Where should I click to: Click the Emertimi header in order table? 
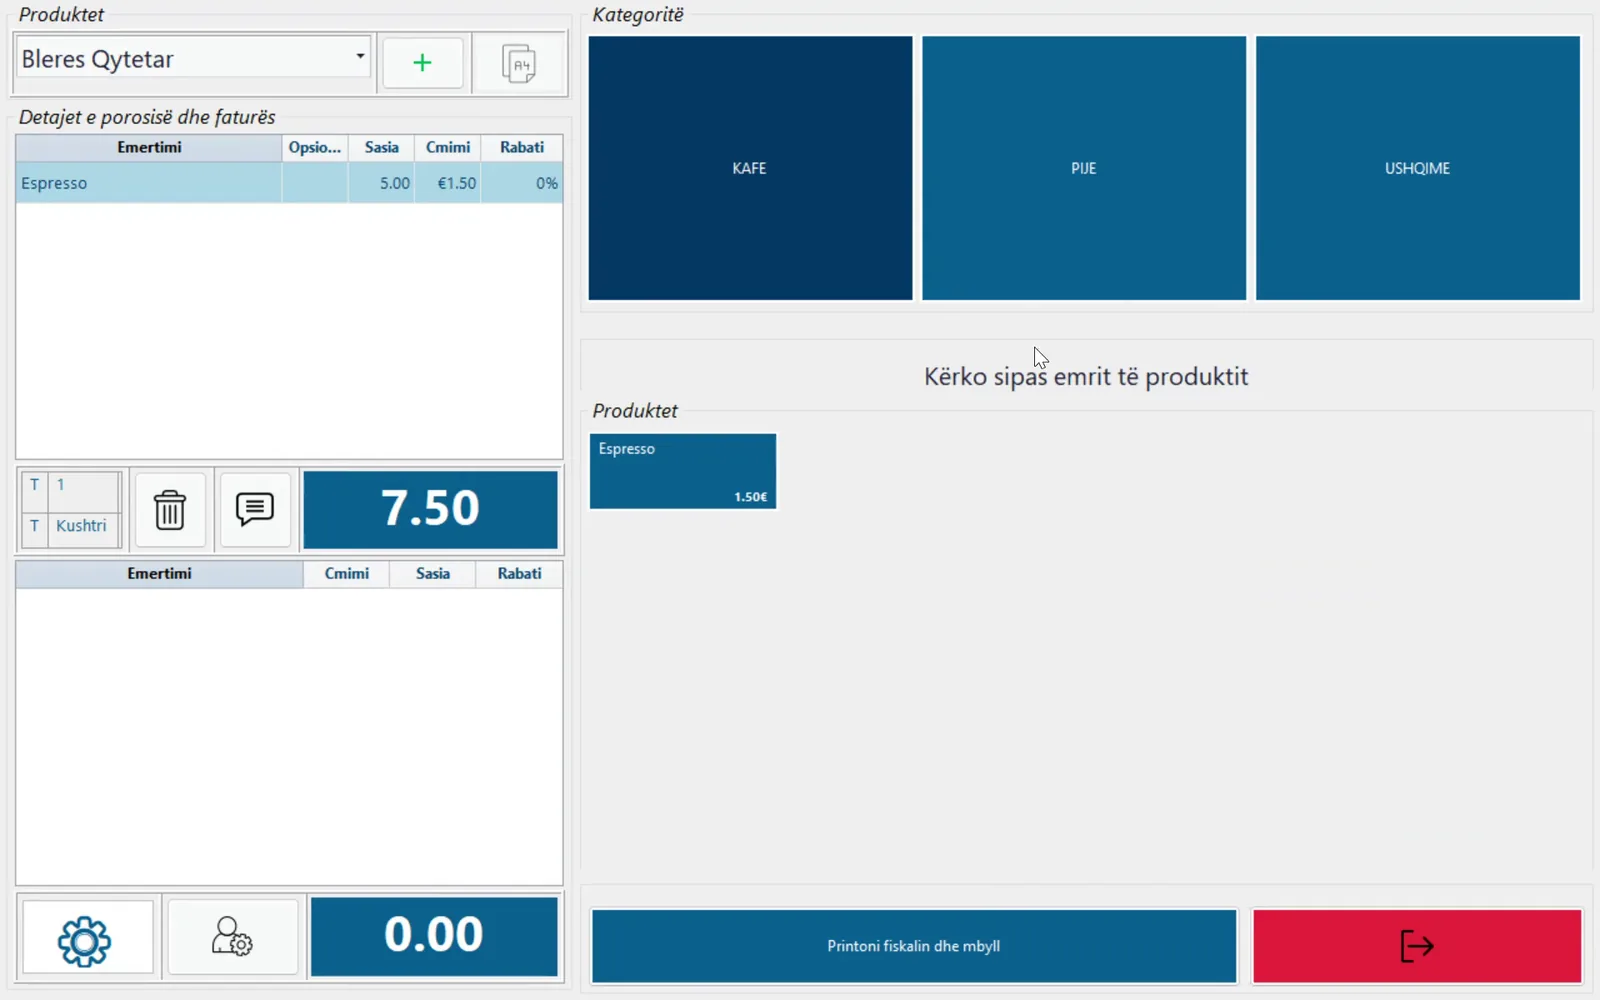coord(149,147)
